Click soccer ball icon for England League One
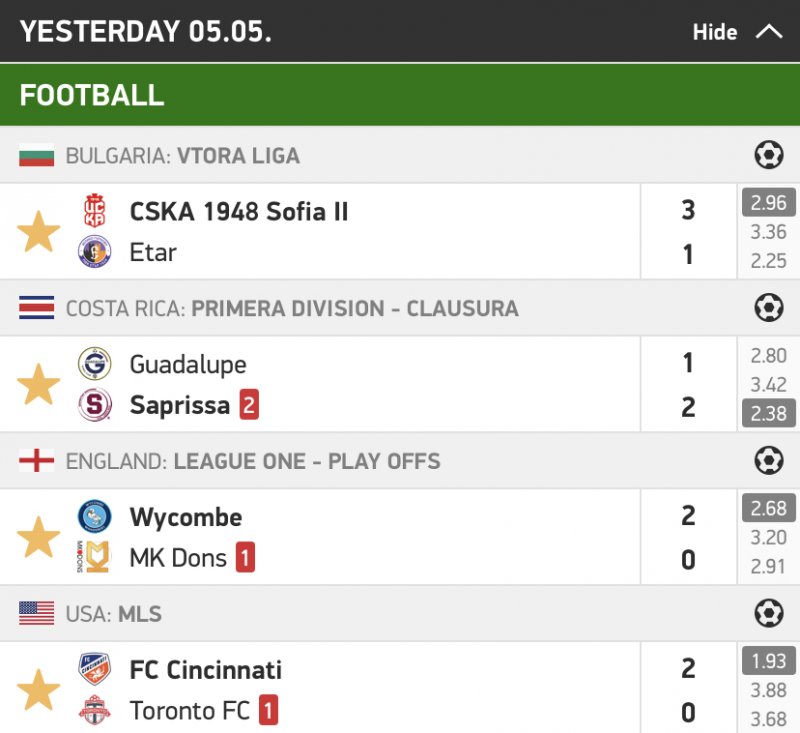Image resolution: width=800 pixels, height=733 pixels. [x=768, y=461]
